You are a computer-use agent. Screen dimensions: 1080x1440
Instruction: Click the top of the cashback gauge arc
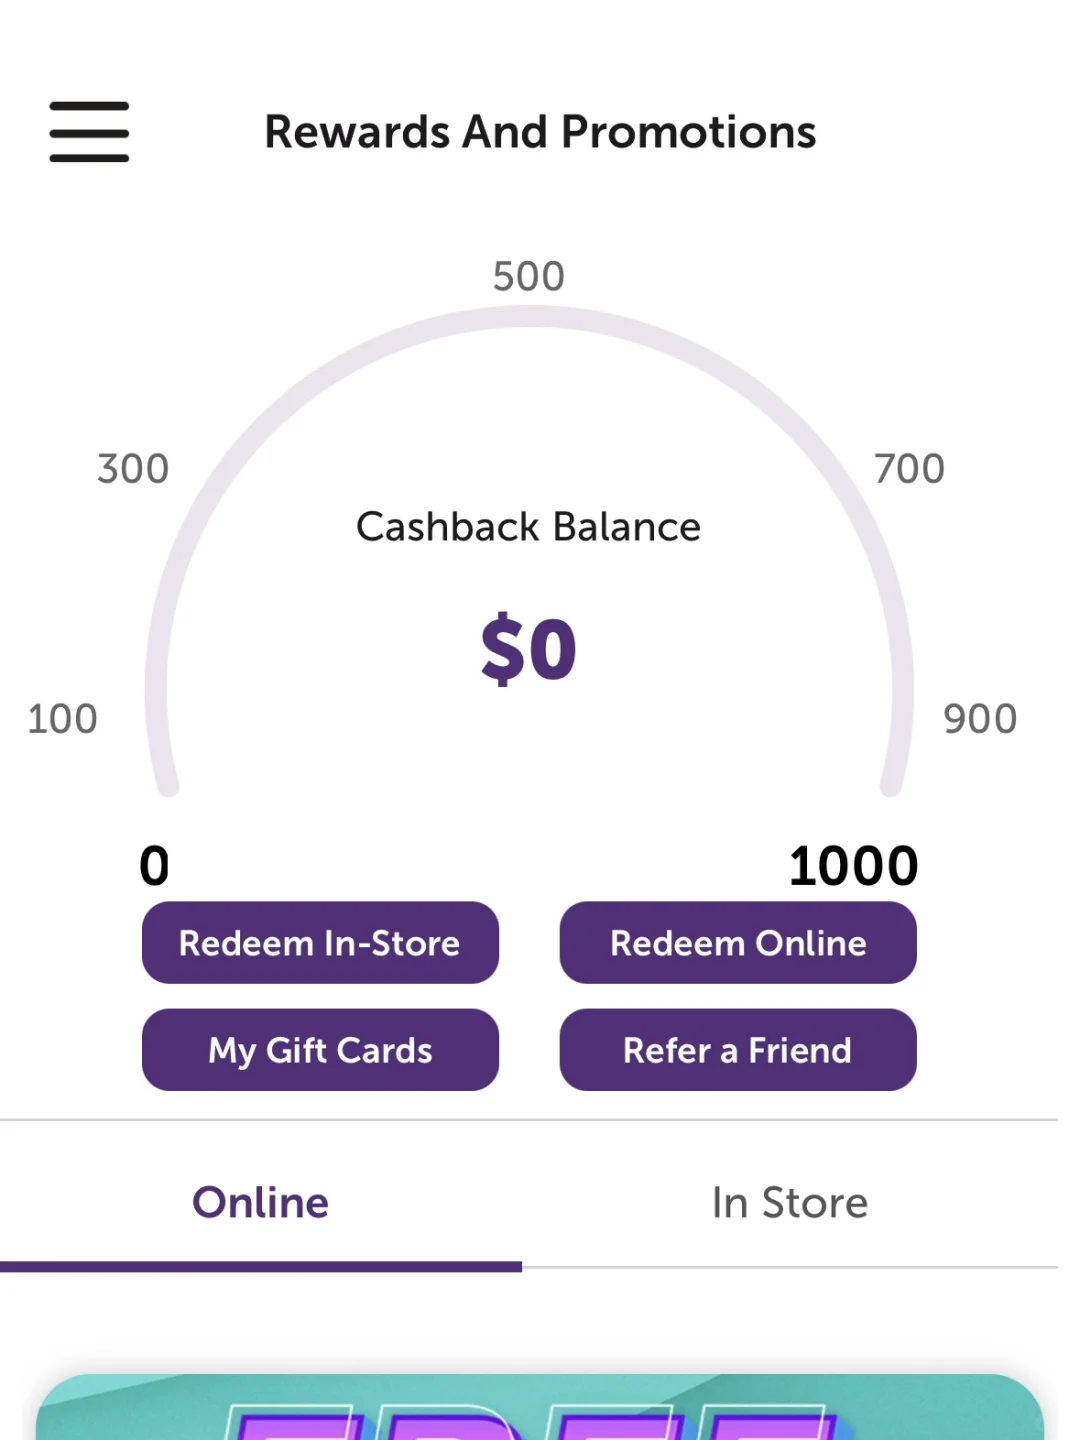pos(529,317)
